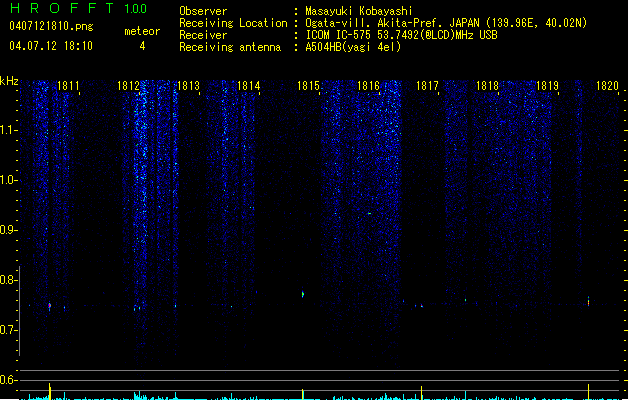Viewport: 629px width, 400px height.
Task: Select observer name Masayuki Kobayashi
Action: 359,11
